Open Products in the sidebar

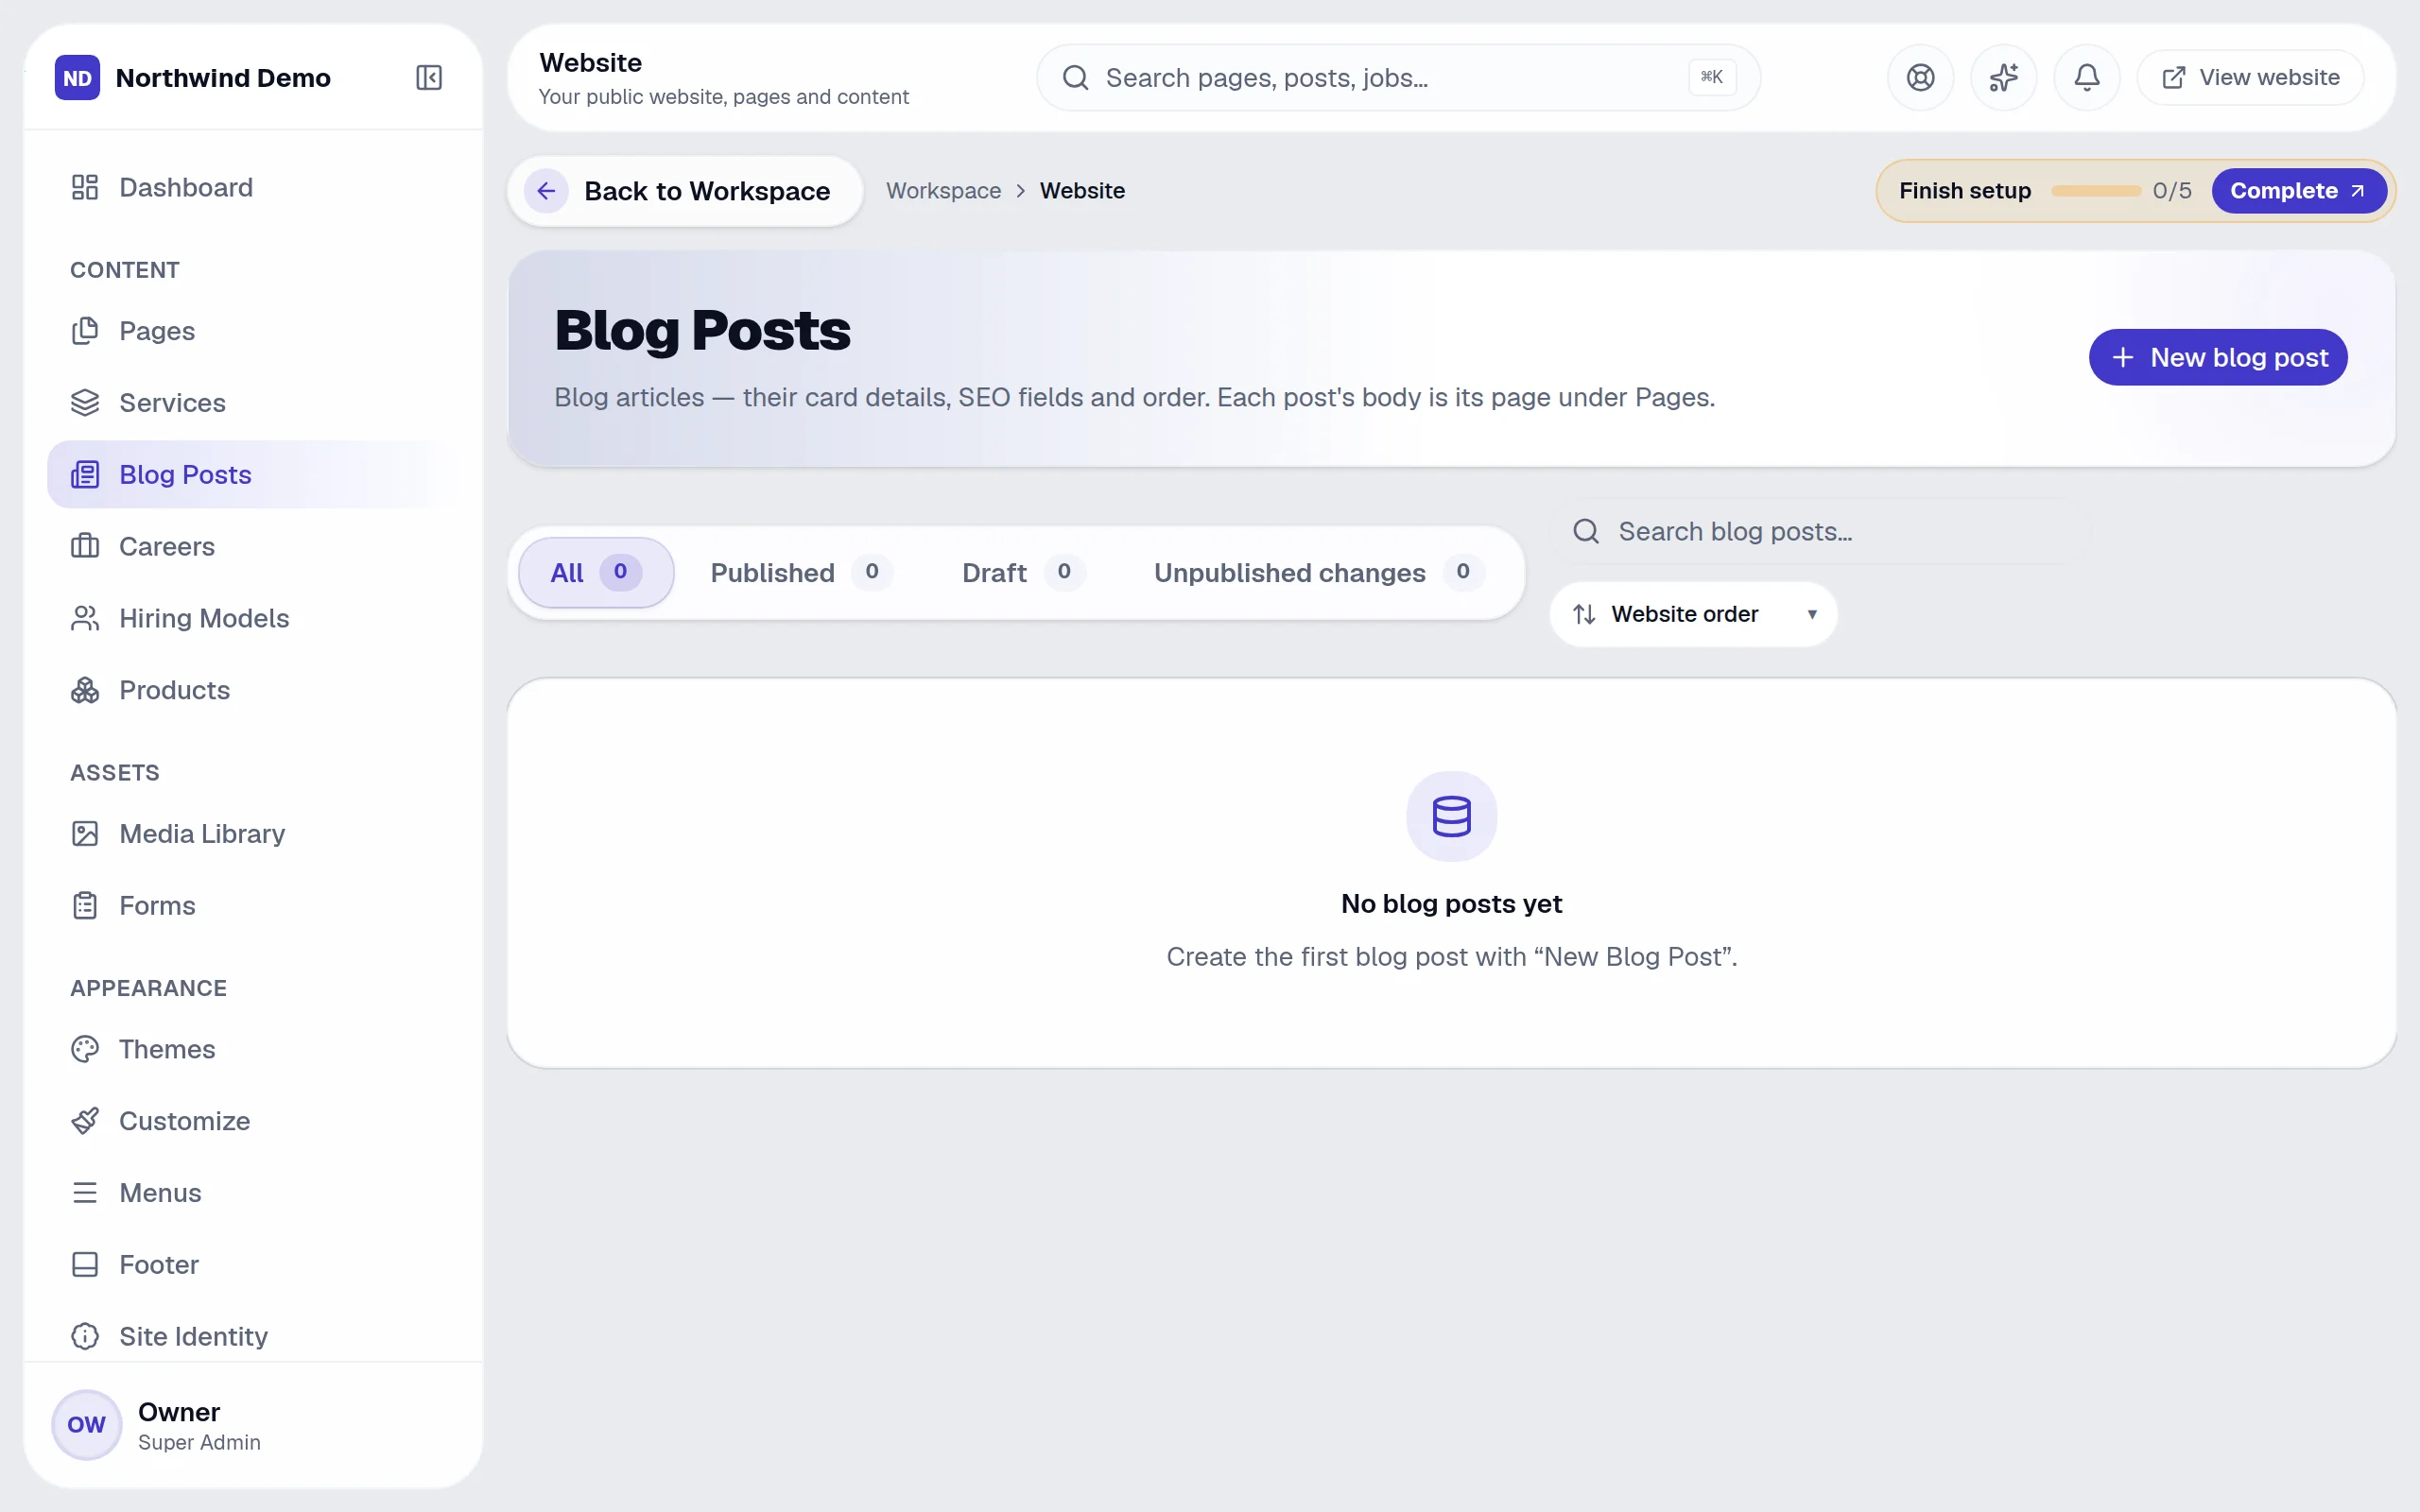[253, 690]
